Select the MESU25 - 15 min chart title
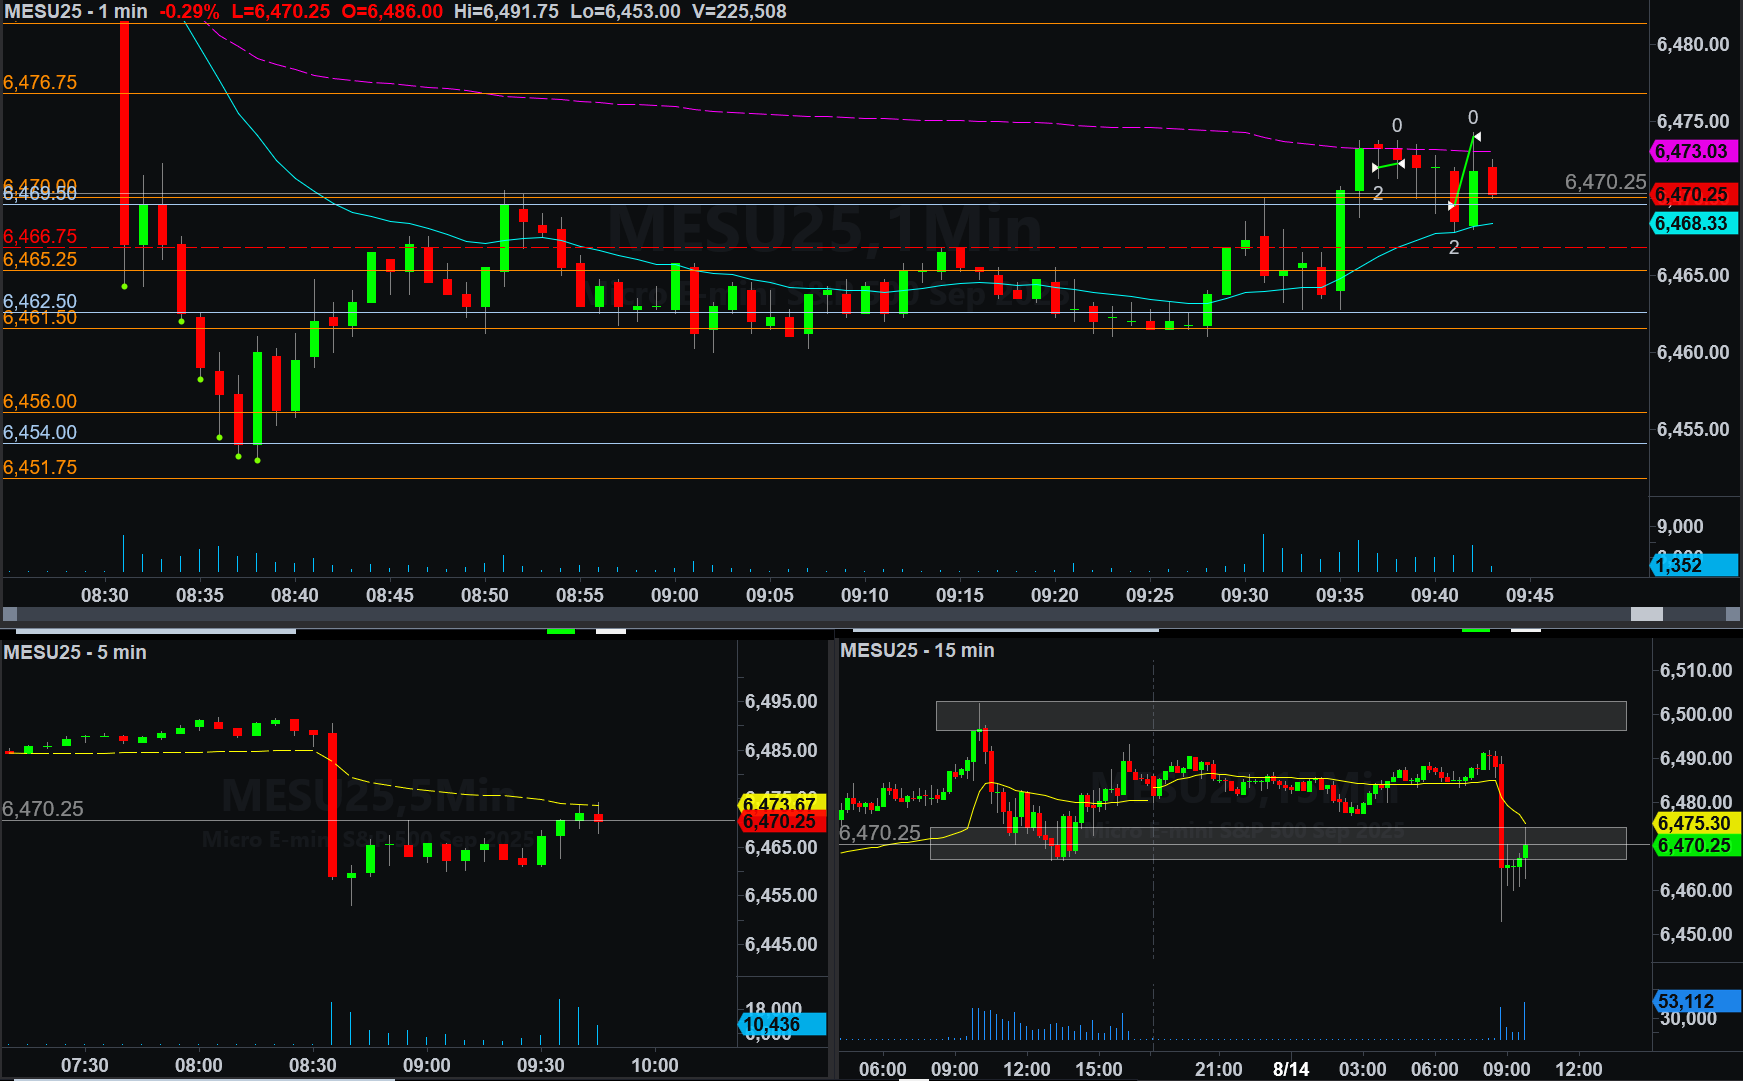1743x1081 pixels. (917, 650)
